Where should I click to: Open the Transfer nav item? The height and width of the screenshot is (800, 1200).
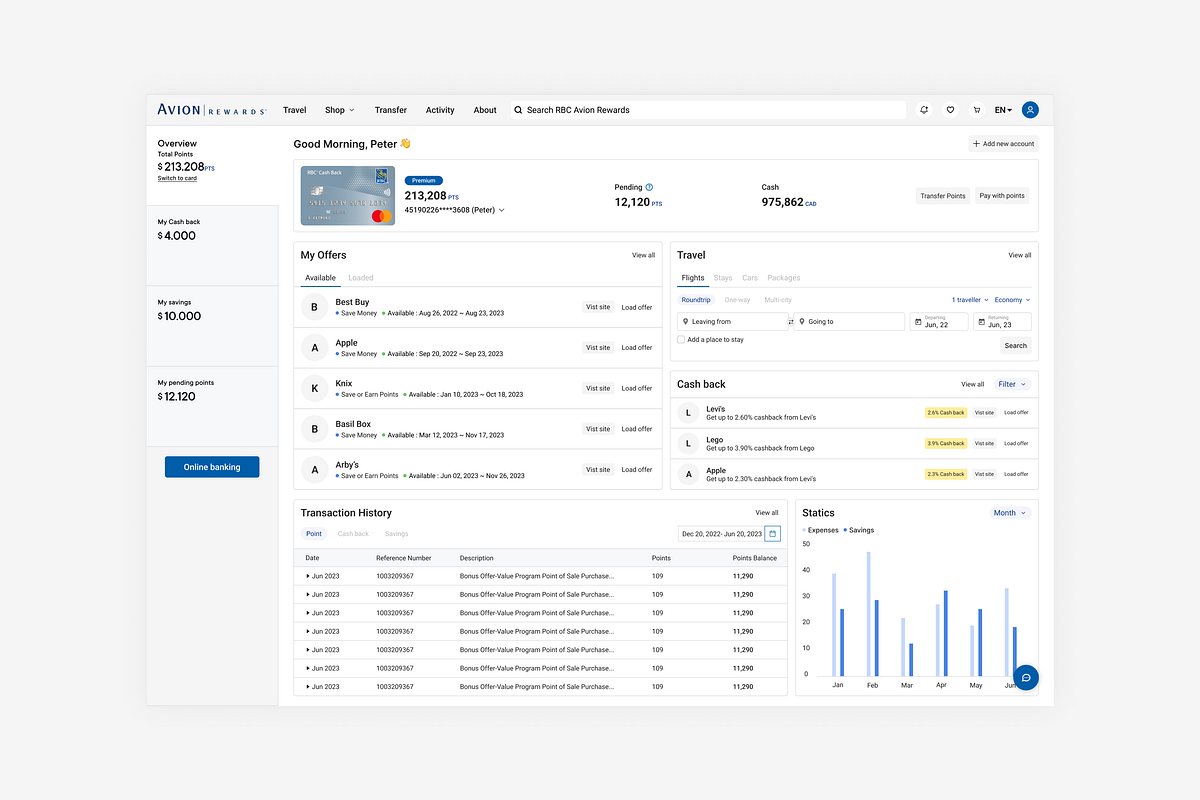tap(391, 110)
